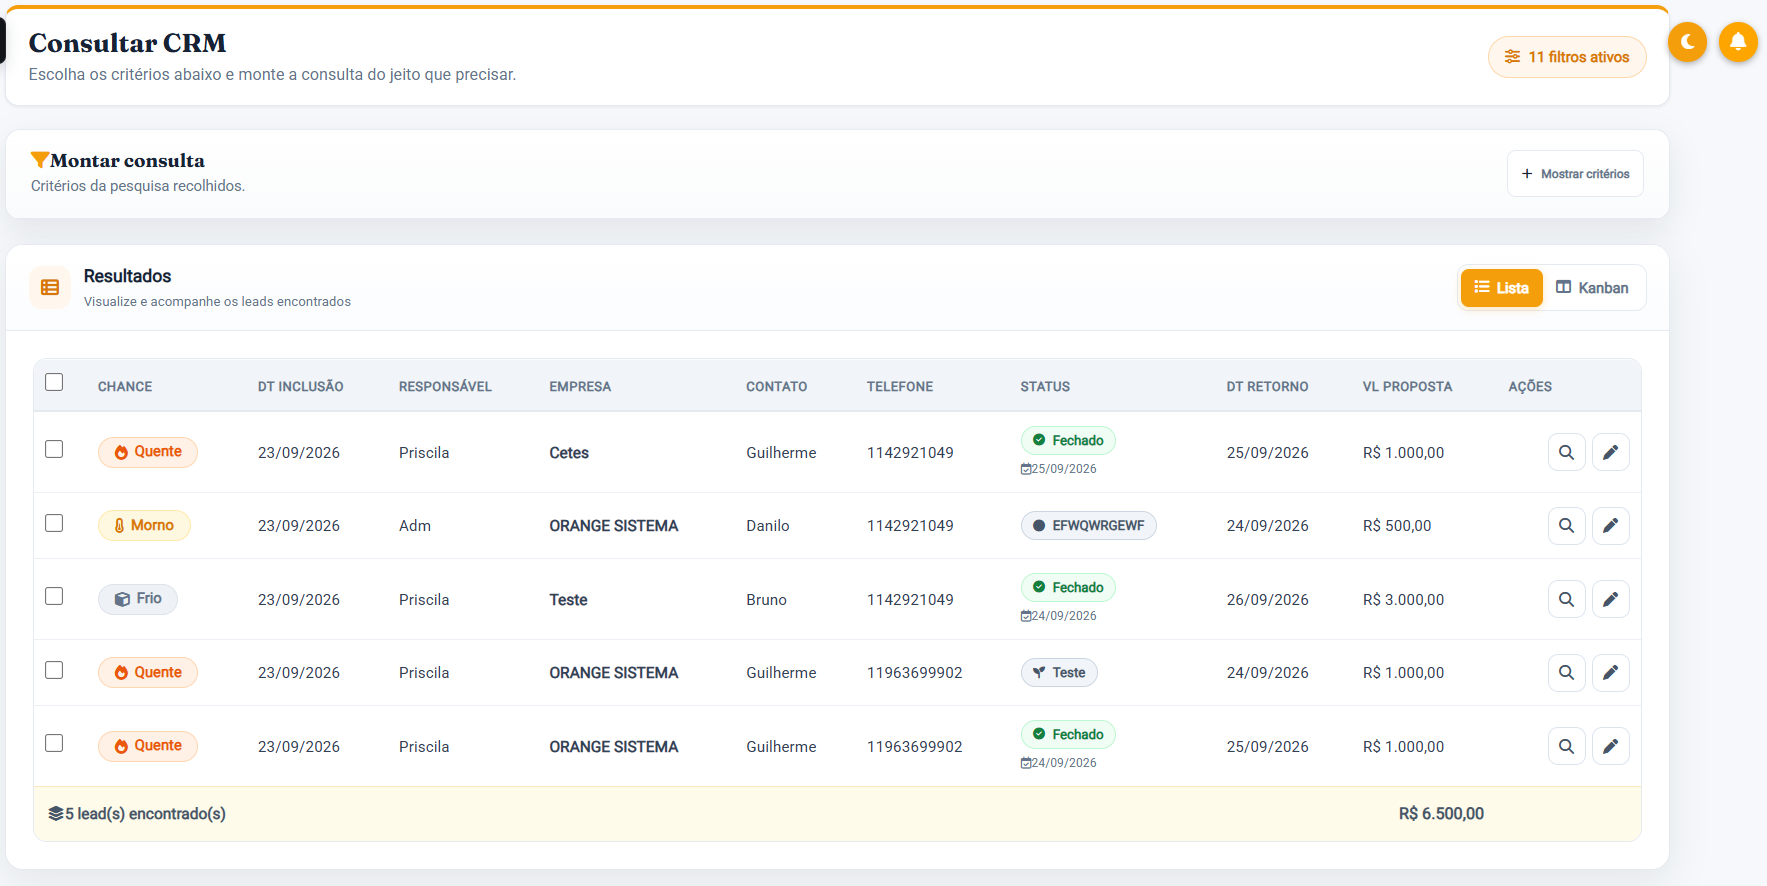Image resolution: width=1767 pixels, height=886 pixels.
Task: Expand criteria with Mostrar critérios
Action: point(1575,174)
